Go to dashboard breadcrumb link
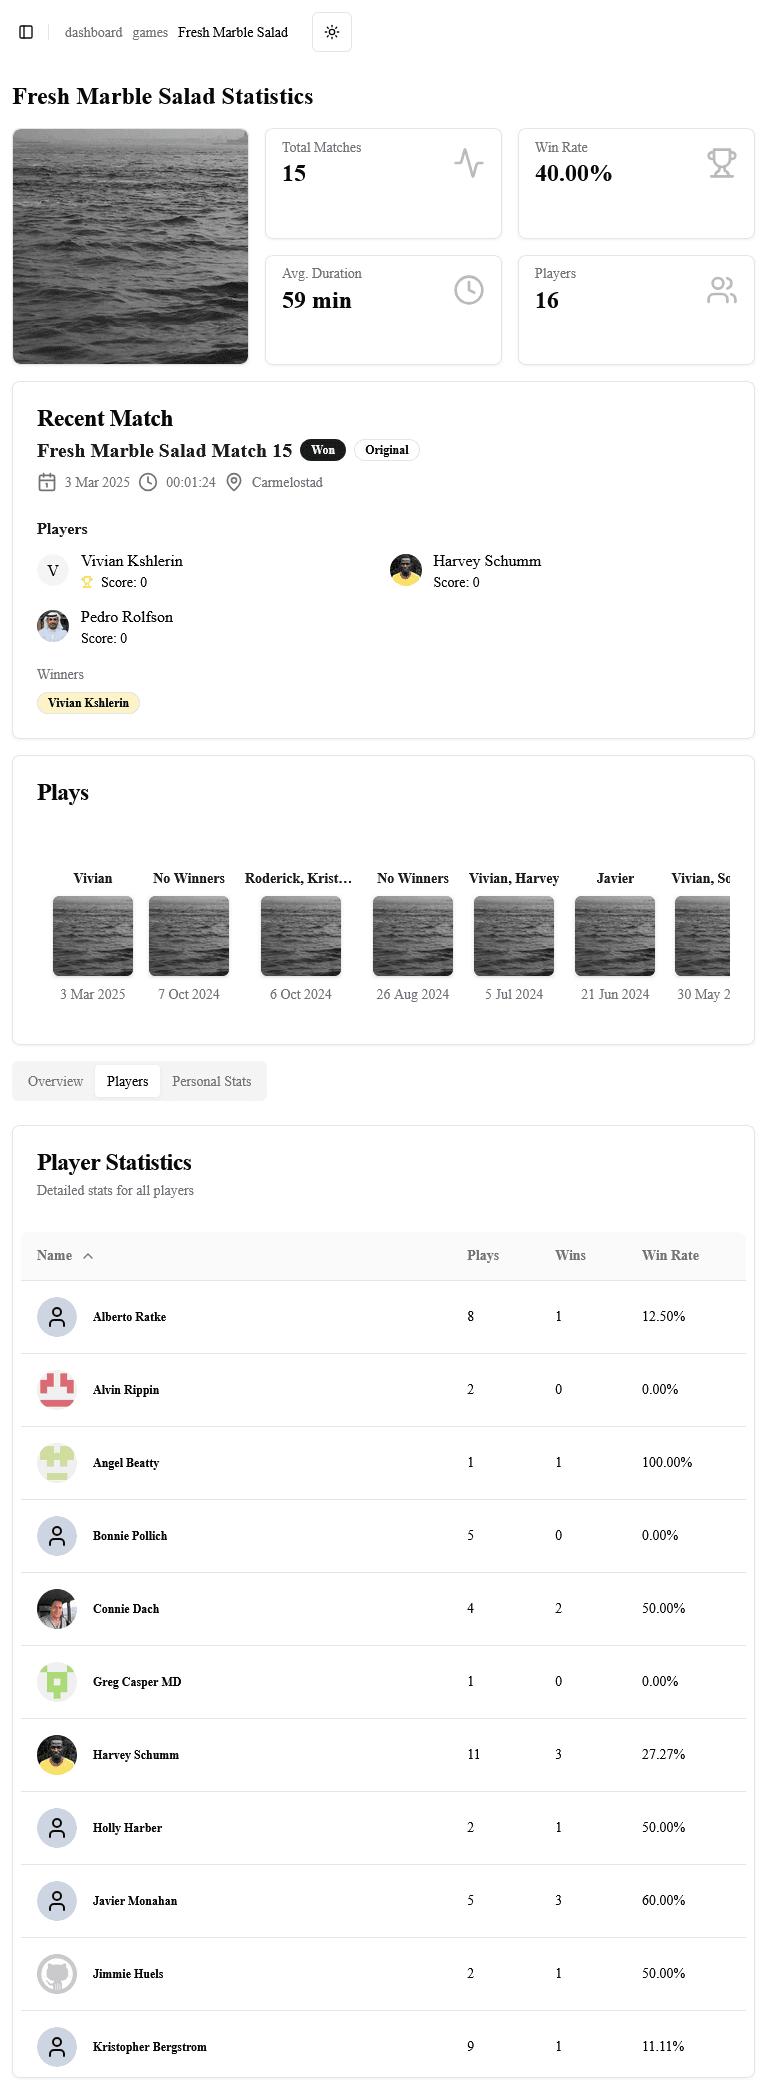Image resolution: width=767 pixels, height=2094 pixels. [x=93, y=32]
